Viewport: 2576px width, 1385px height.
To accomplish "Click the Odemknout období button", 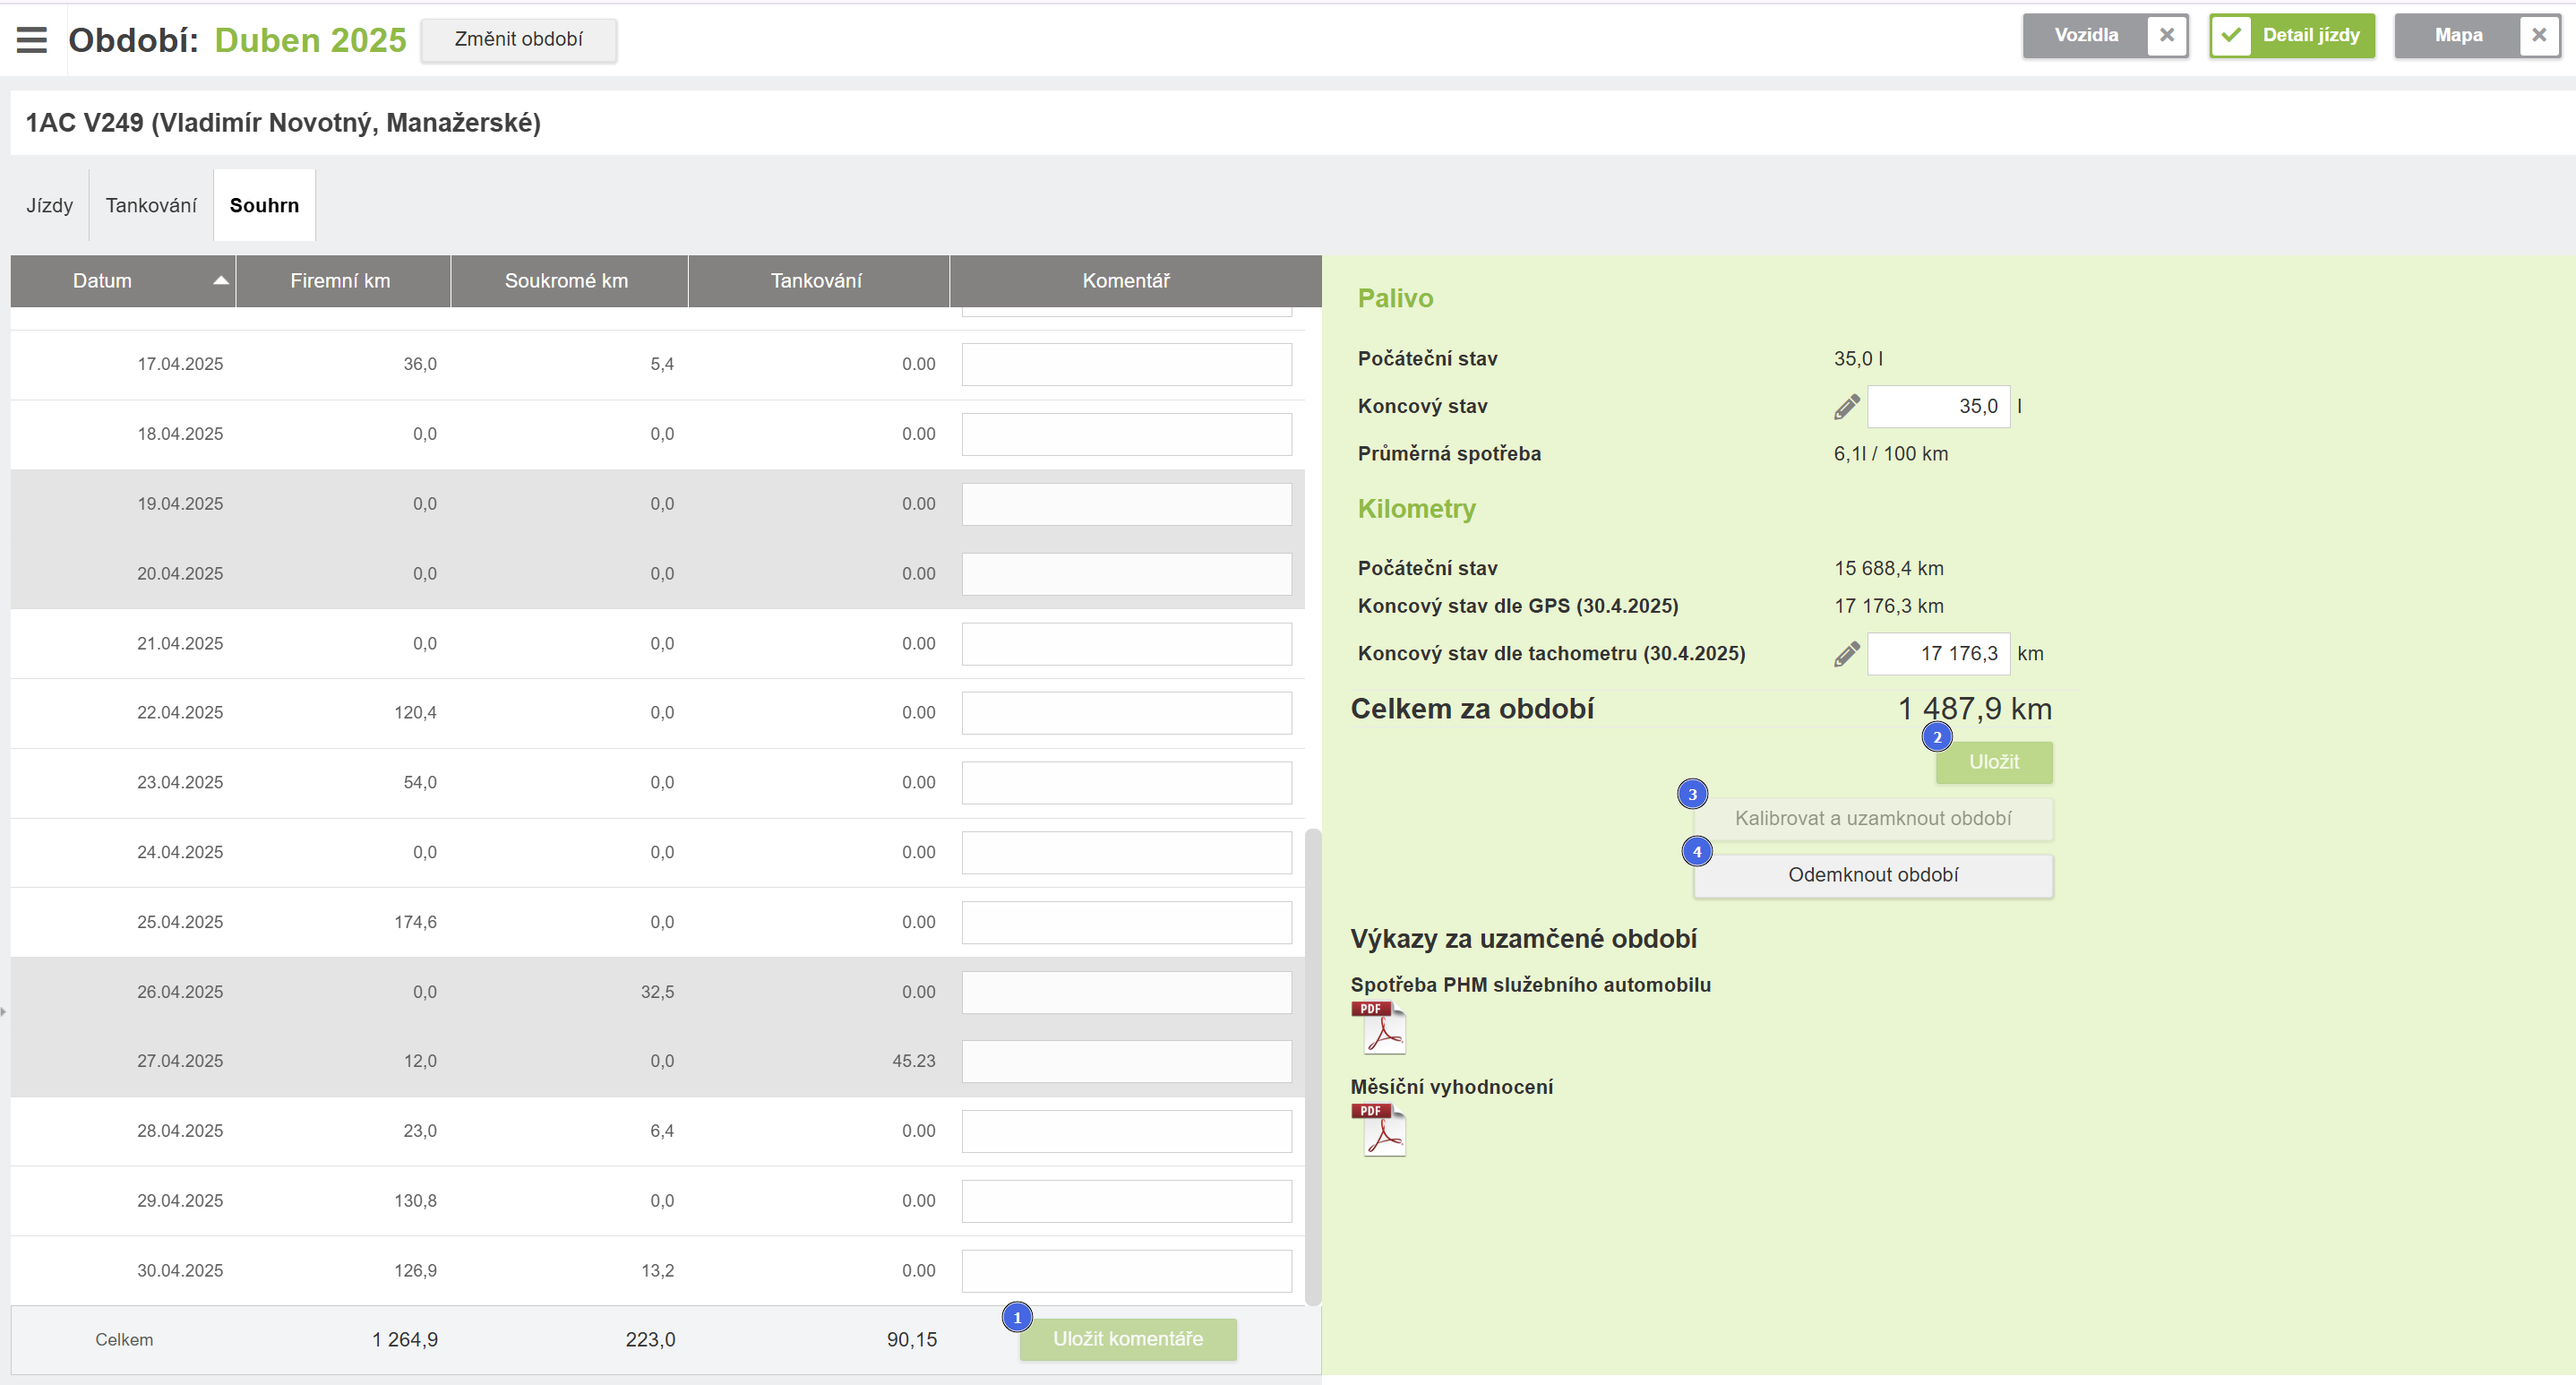I will pyautogui.click(x=1872, y=875).
